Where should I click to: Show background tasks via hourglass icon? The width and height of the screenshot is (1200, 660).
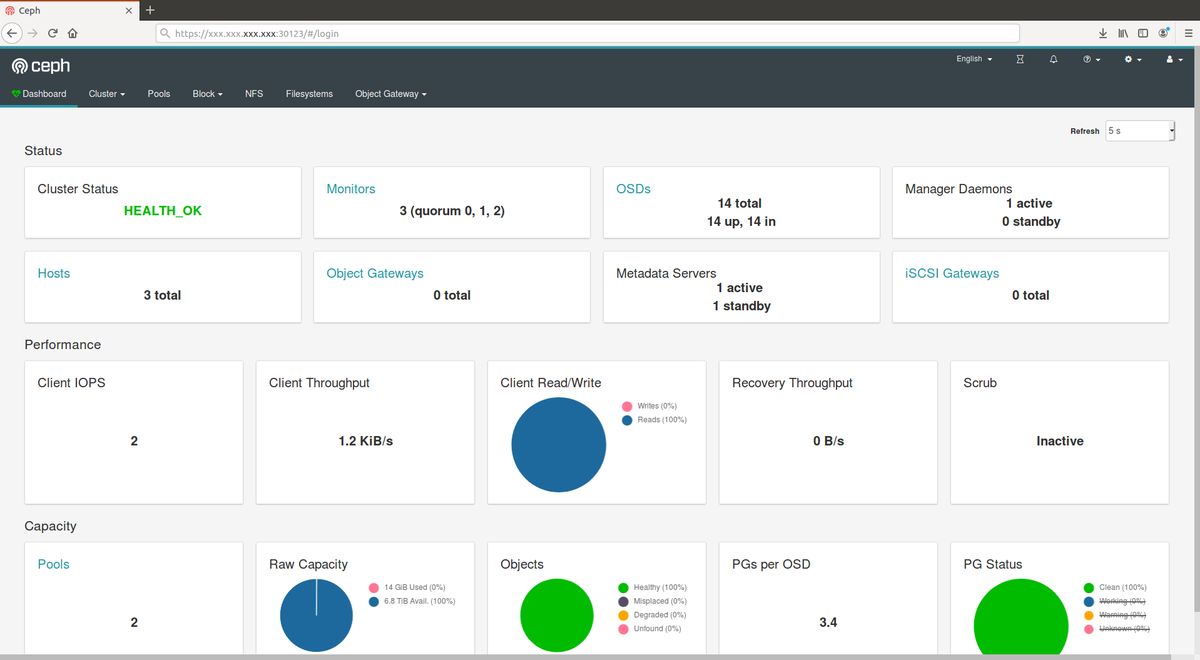click(1020, 60)
